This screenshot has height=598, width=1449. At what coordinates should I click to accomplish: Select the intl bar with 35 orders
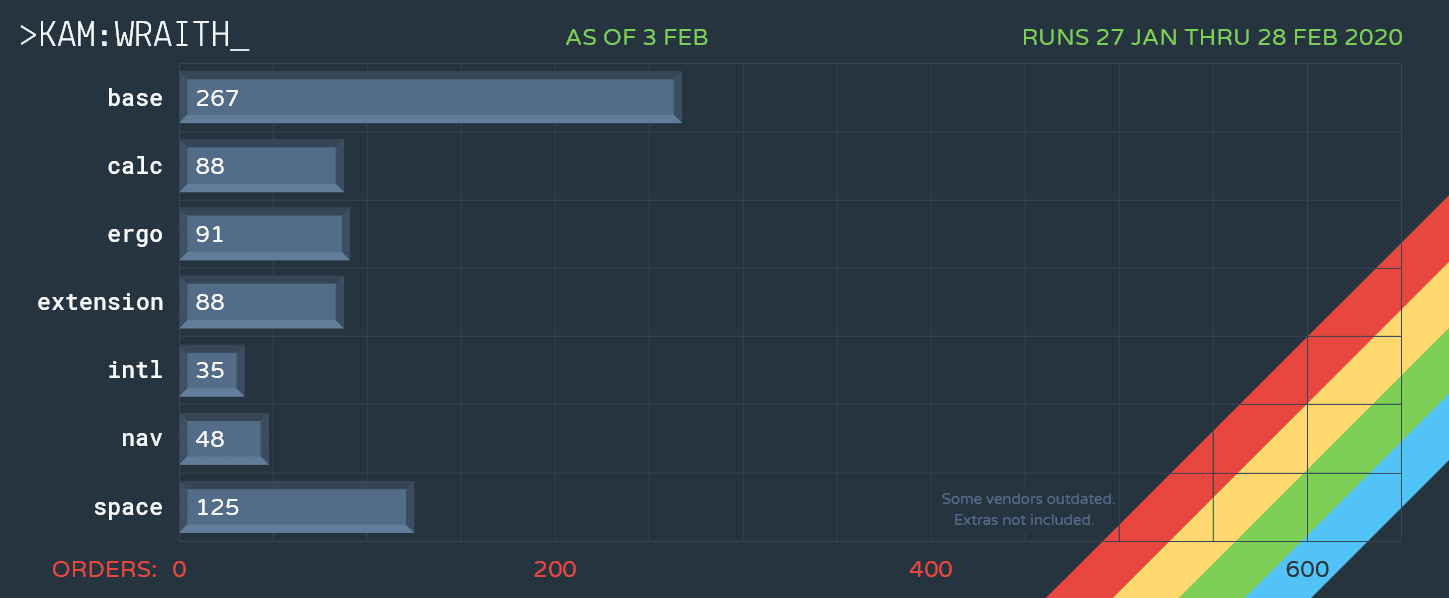click(212, 371)
